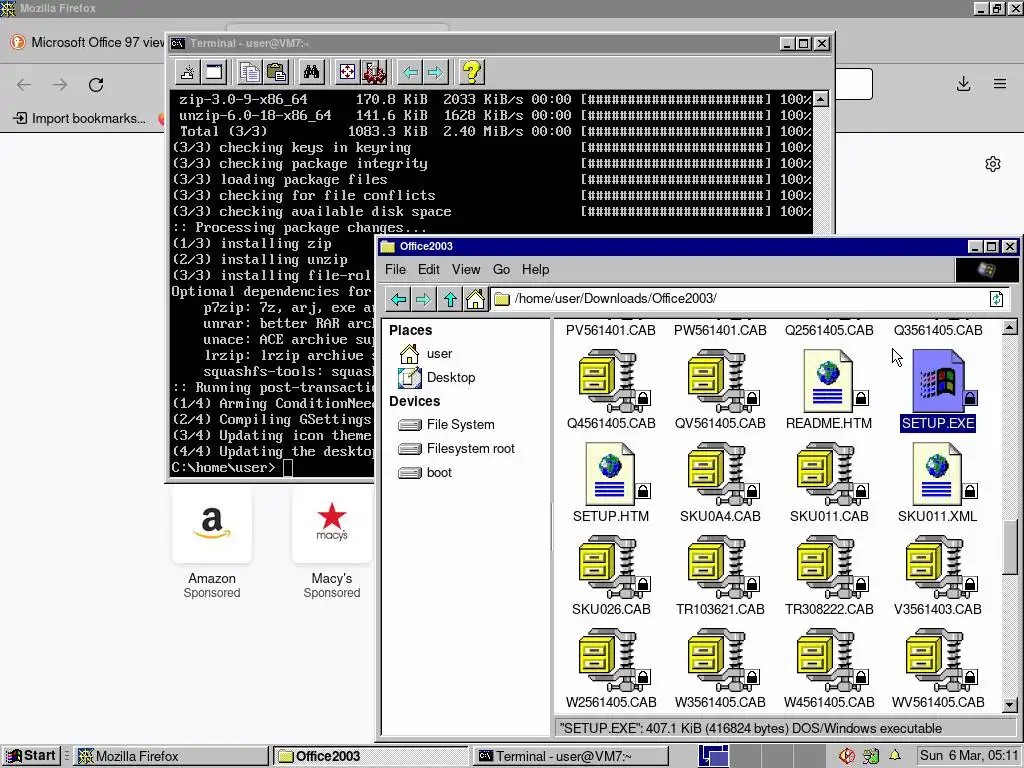1024x768 pixels.
Task: Open the View menu in Office2003 window
Action: 466,270
